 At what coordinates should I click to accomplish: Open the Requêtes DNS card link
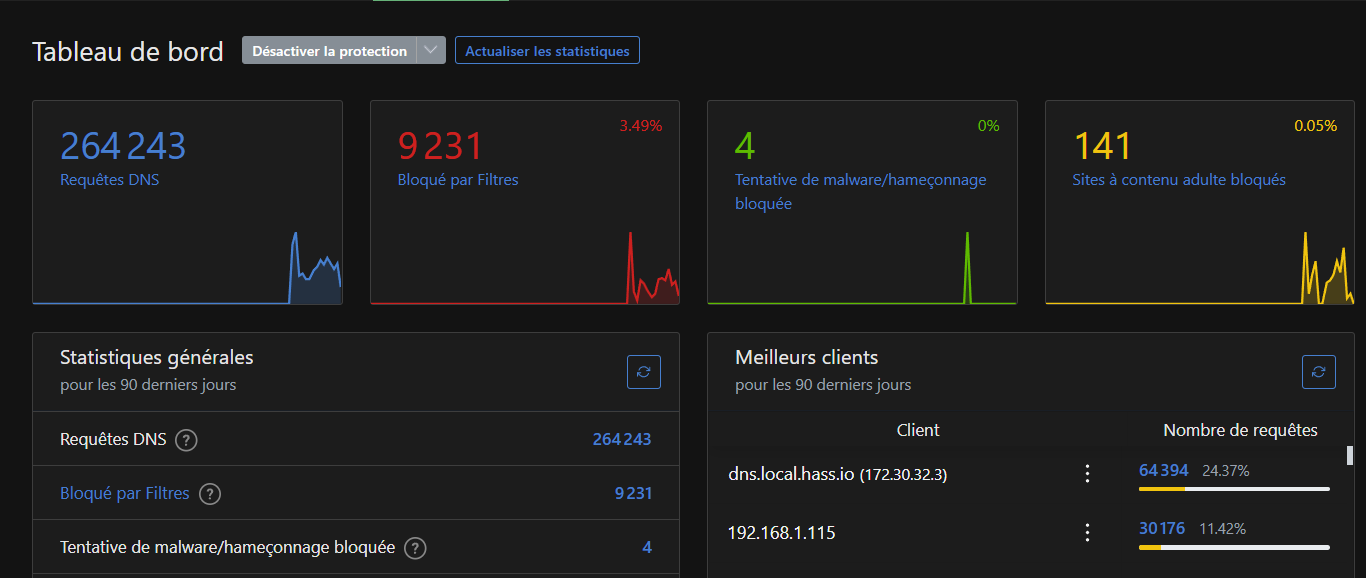pos(109,180)
